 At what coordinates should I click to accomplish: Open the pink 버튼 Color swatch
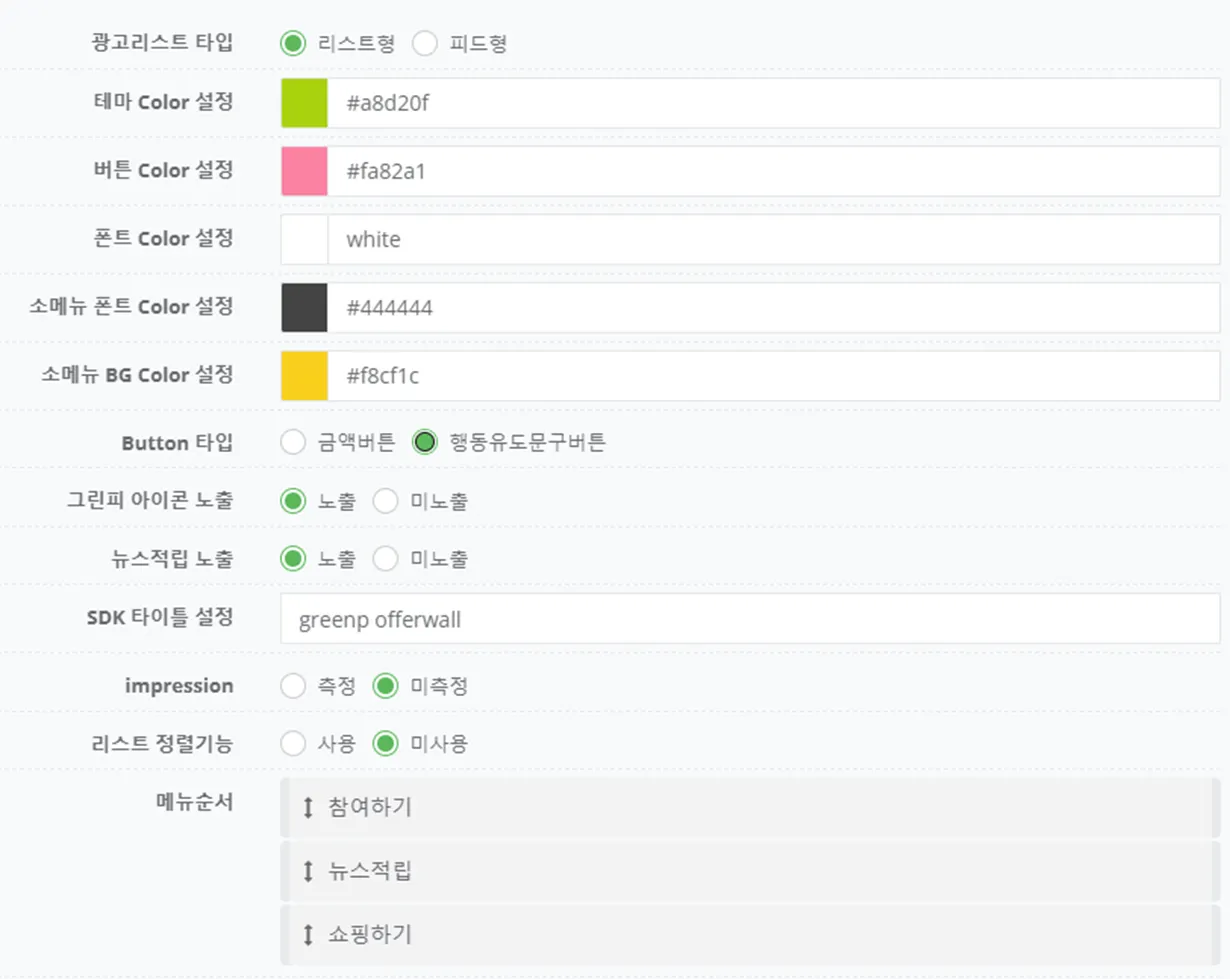(x=304, y=171)
